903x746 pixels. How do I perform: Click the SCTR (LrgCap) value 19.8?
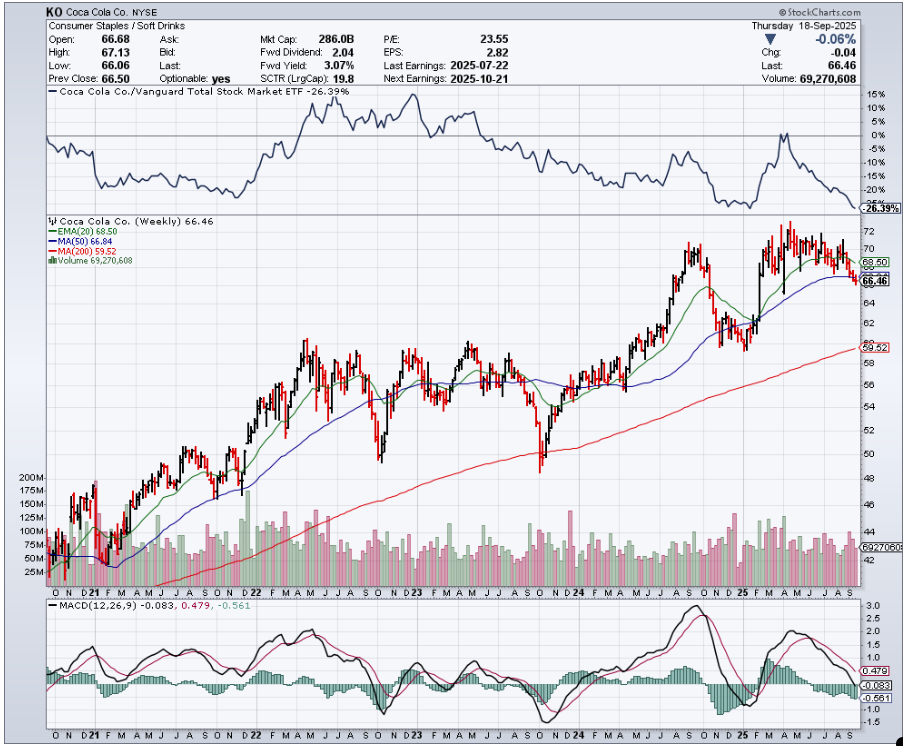(x=343, y=79)
